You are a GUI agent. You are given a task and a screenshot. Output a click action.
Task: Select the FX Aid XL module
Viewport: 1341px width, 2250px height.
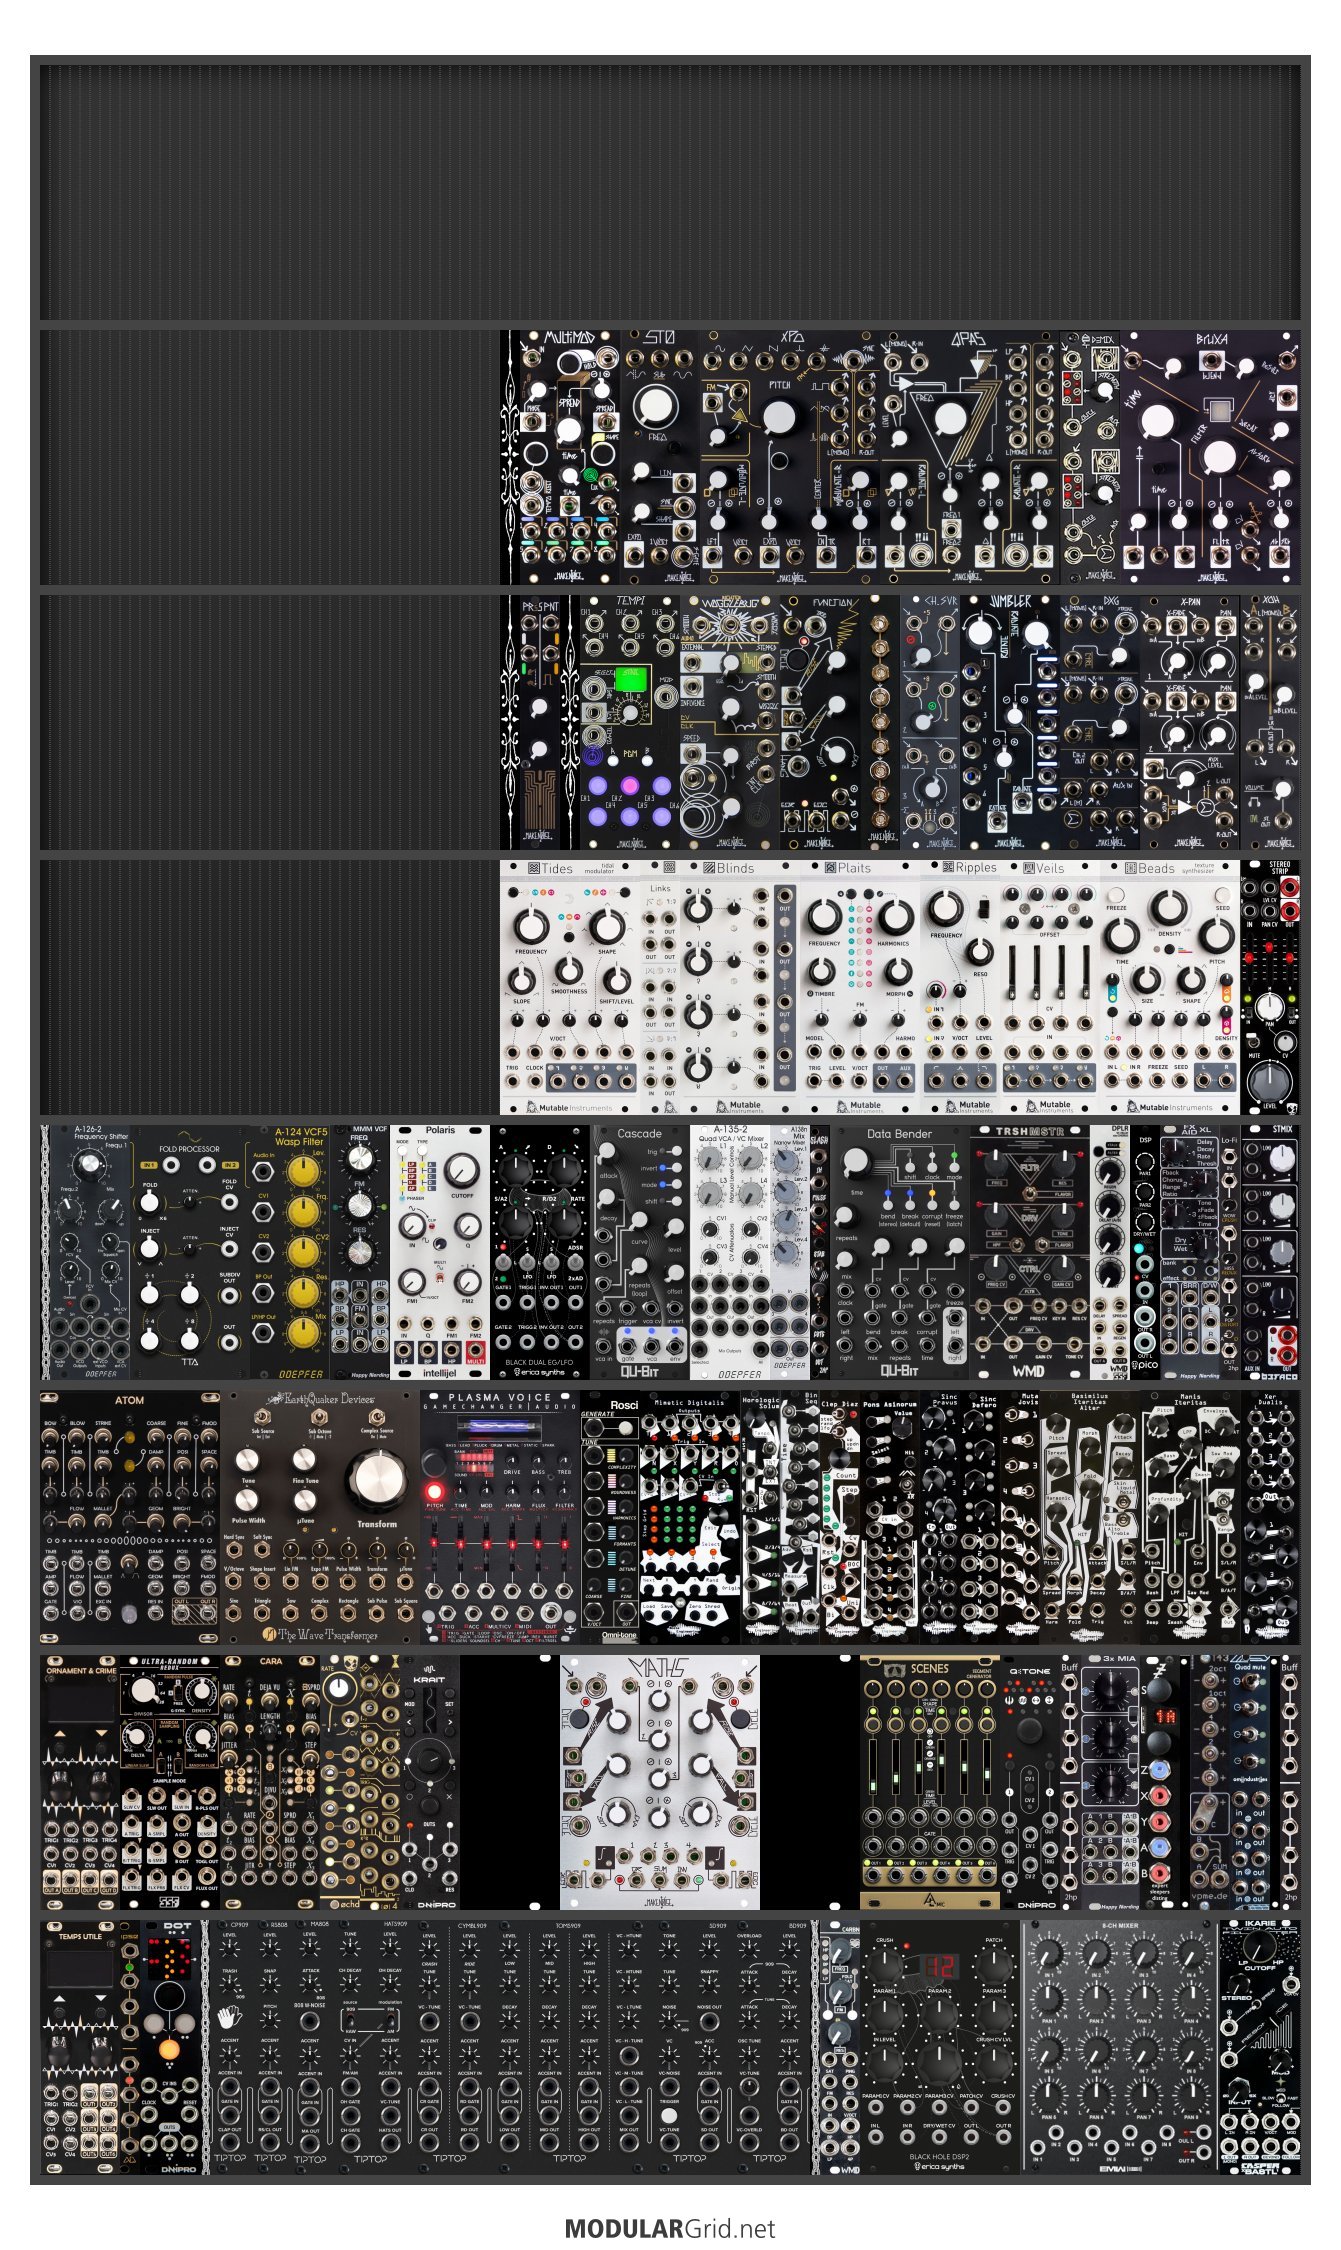1190,1252
